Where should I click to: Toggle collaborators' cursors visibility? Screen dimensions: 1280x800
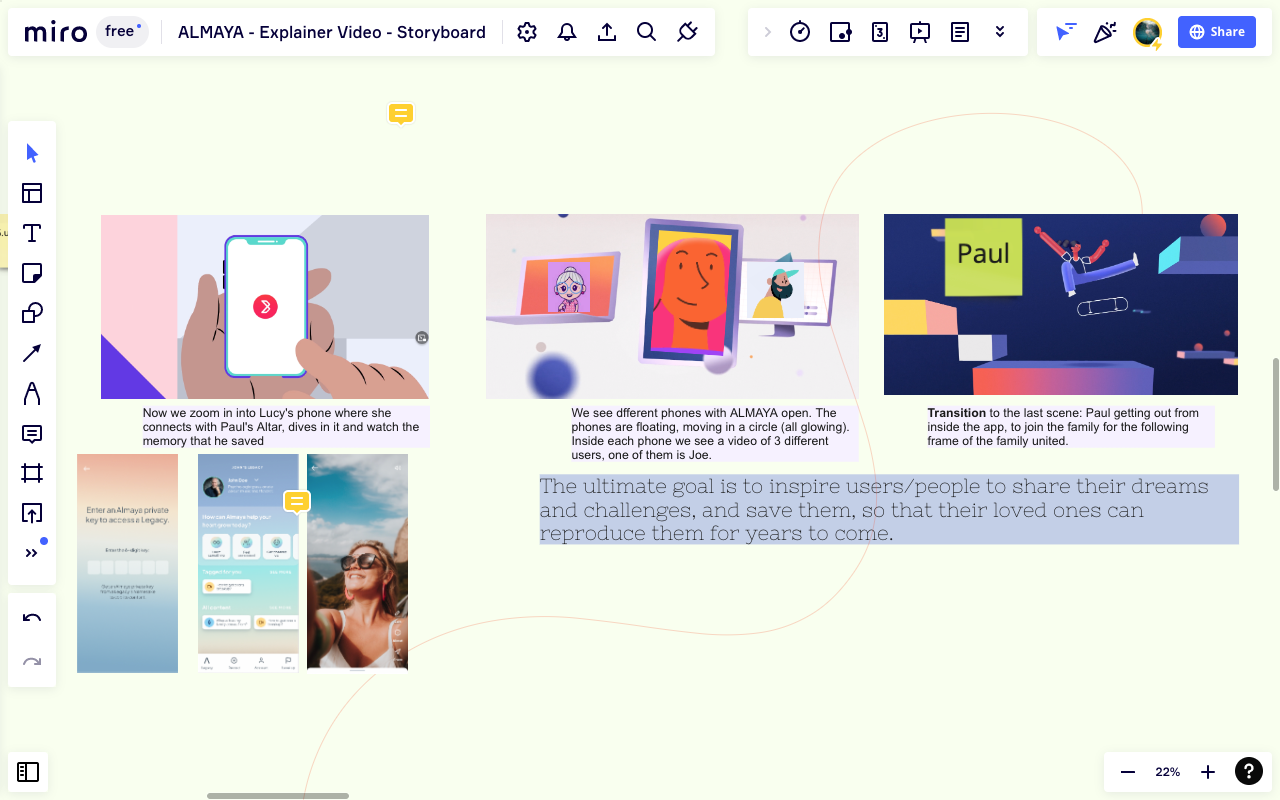(1067, 32)
